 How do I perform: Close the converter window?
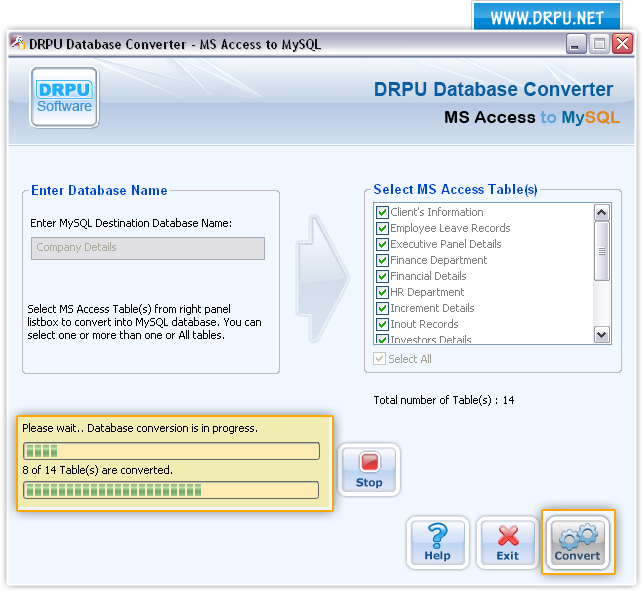tap(622, 44)
